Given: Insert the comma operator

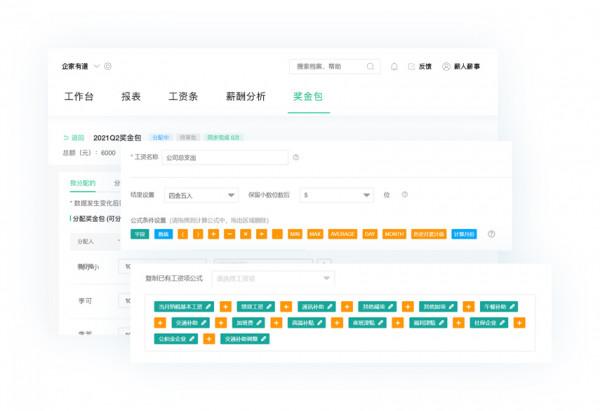Looking at the screenshot, I should pos(277,234).
